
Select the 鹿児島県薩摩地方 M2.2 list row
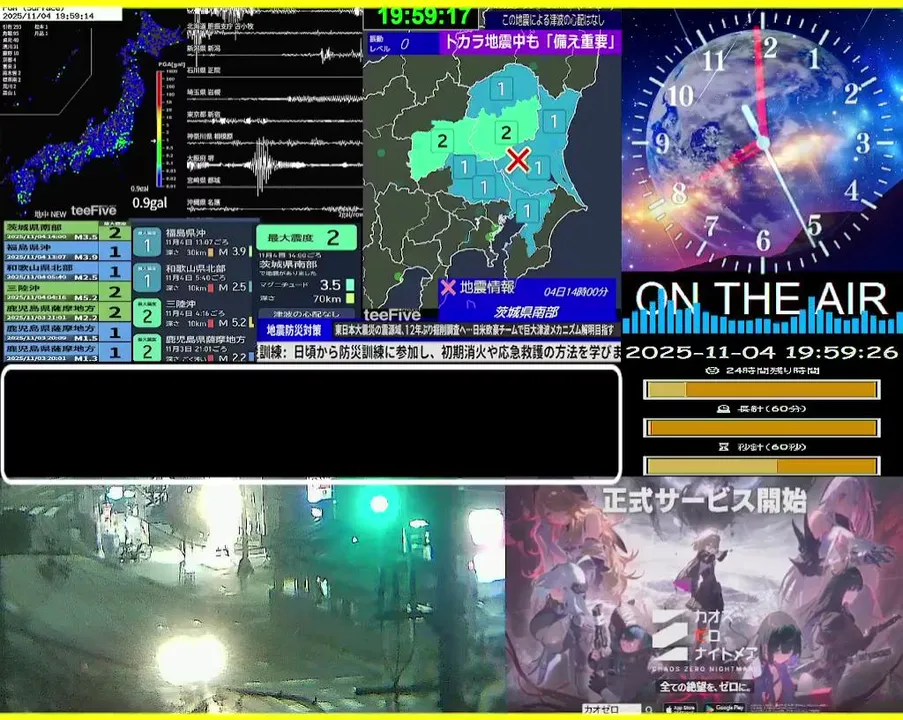click(x=67, y=312)
